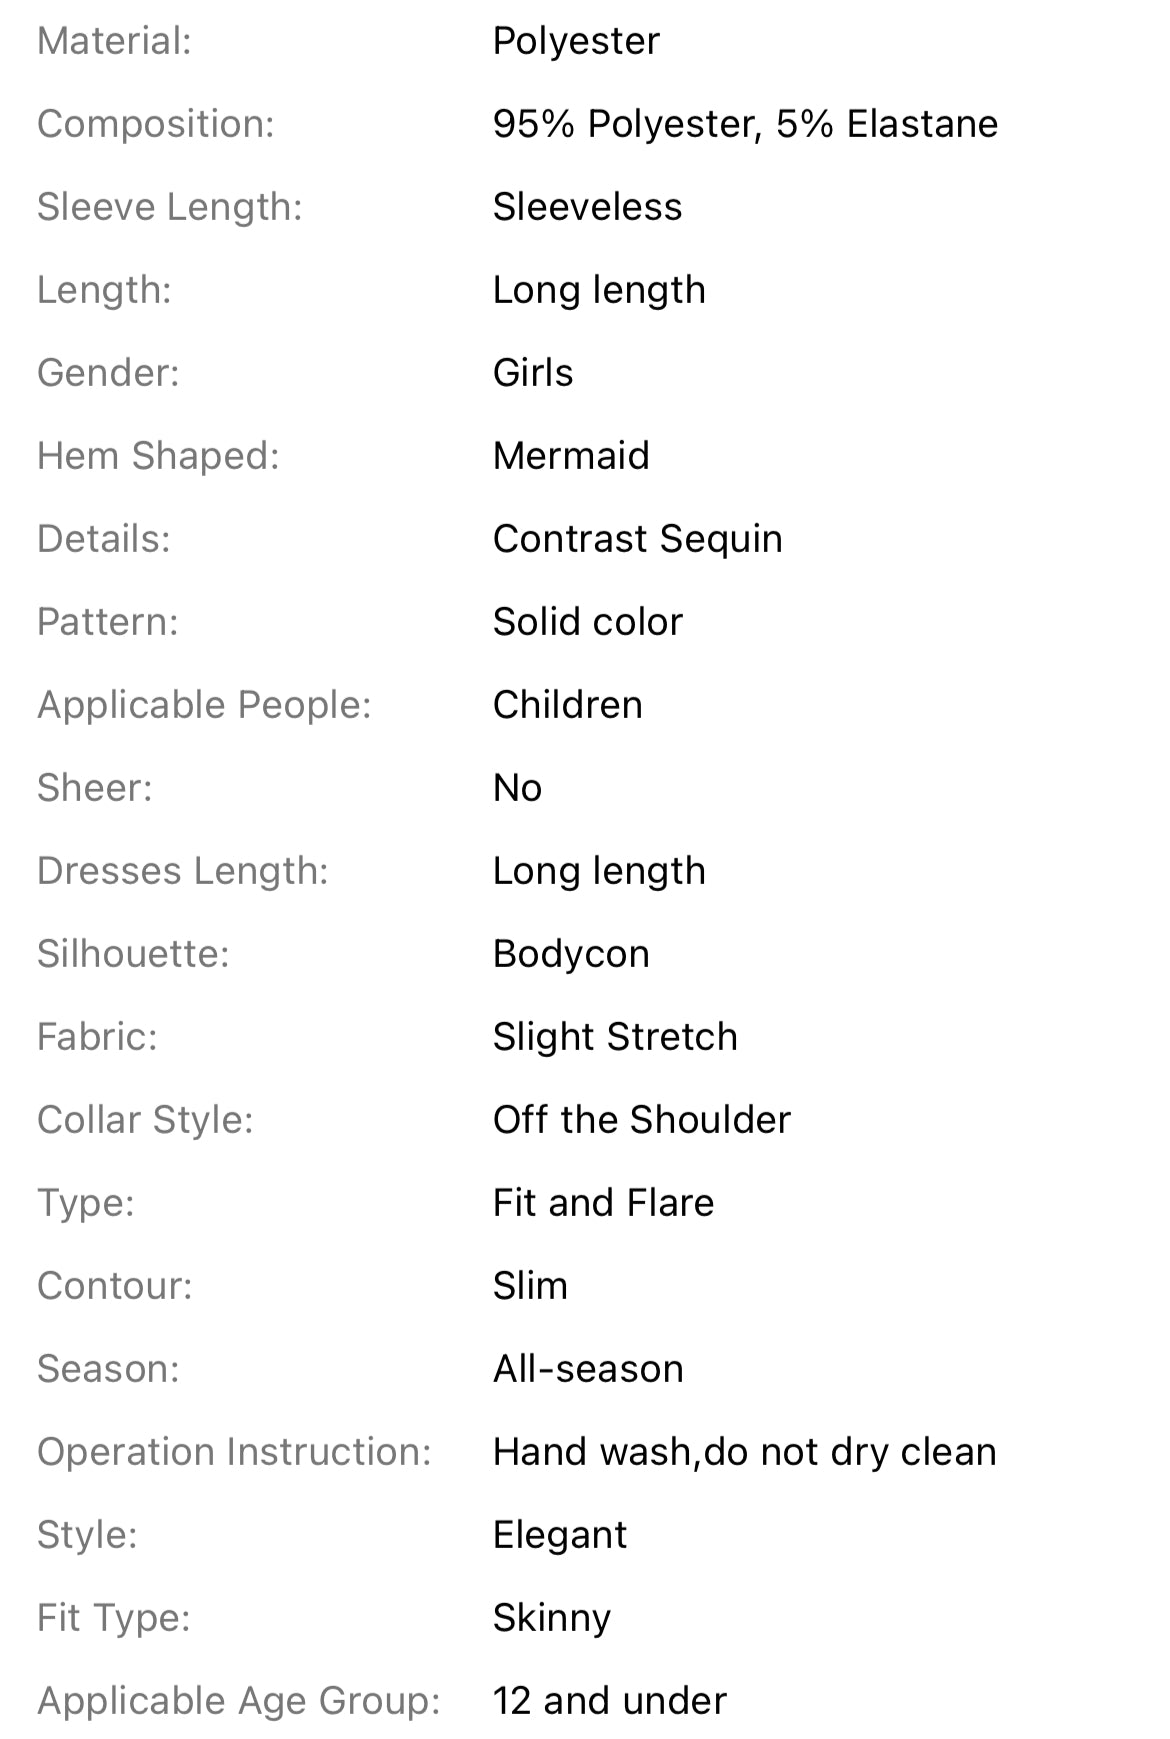Tap the Elegant style value
Image resolution: width=1170 pixels, height=1739 pixels.
pyautogui.click(x=560, y=1536)
